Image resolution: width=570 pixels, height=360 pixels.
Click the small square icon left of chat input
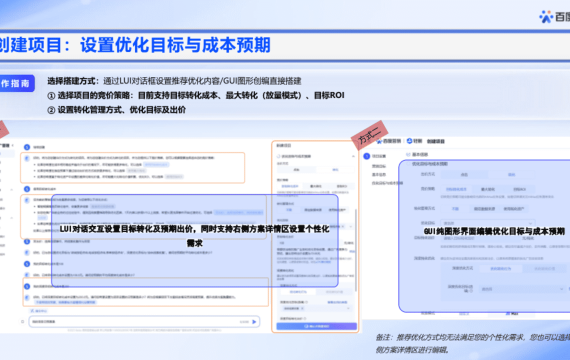point(23,321)
